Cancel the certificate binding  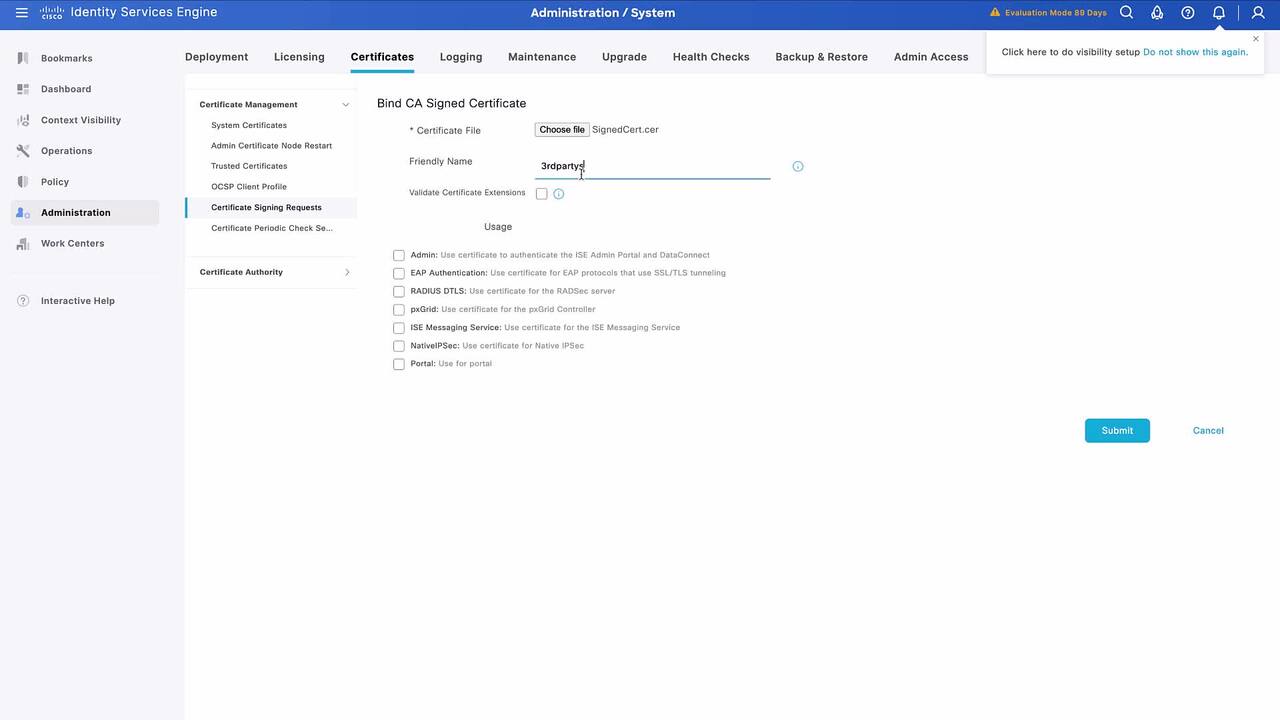coord(1208,431)
